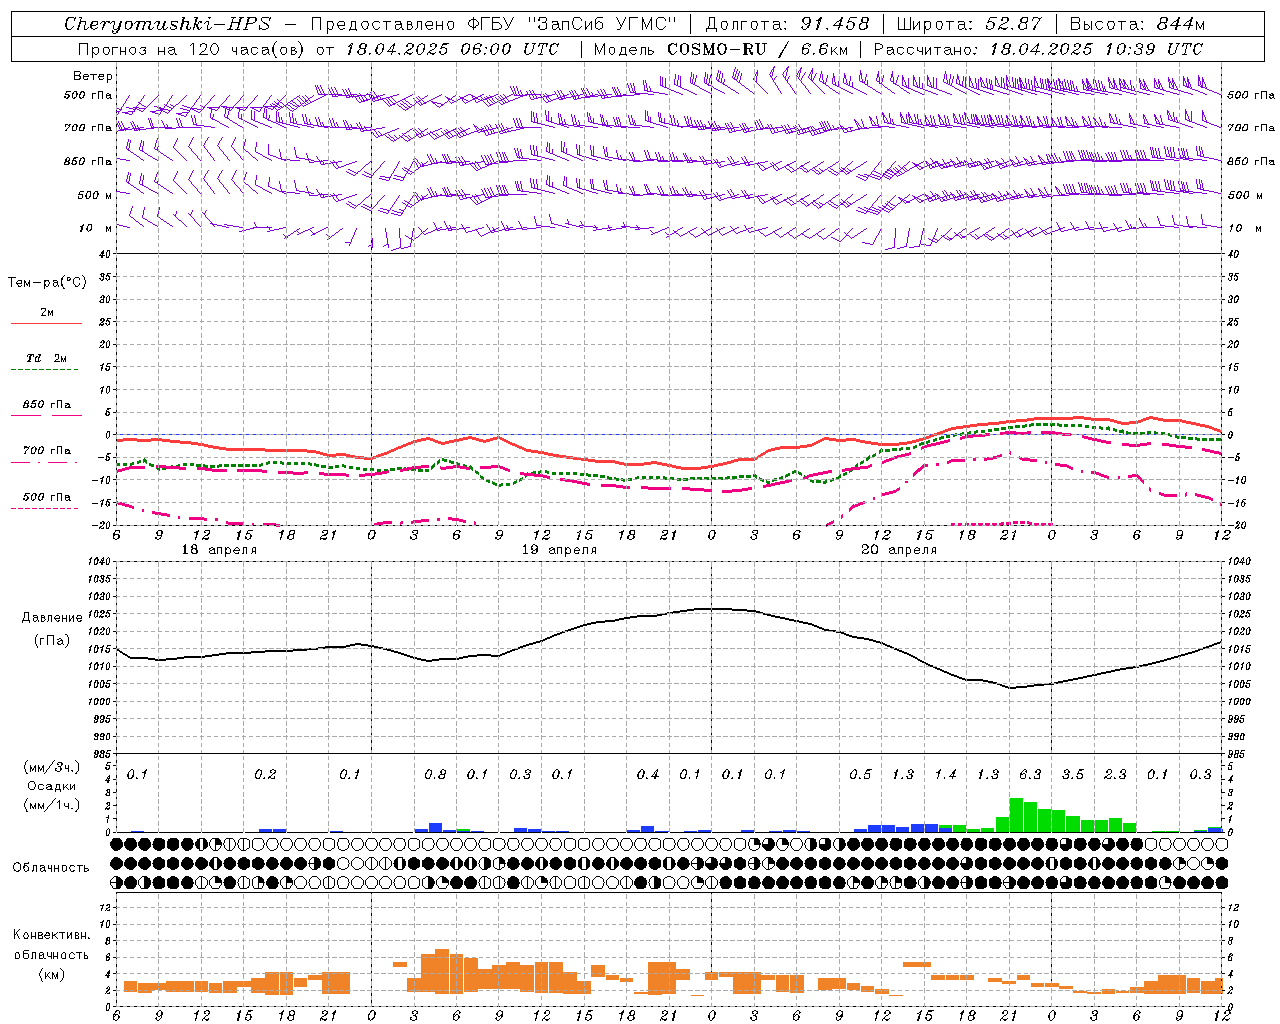Click the 18 апреля date label
This screenshot has width=1280, height=1024.
[219, 550]
